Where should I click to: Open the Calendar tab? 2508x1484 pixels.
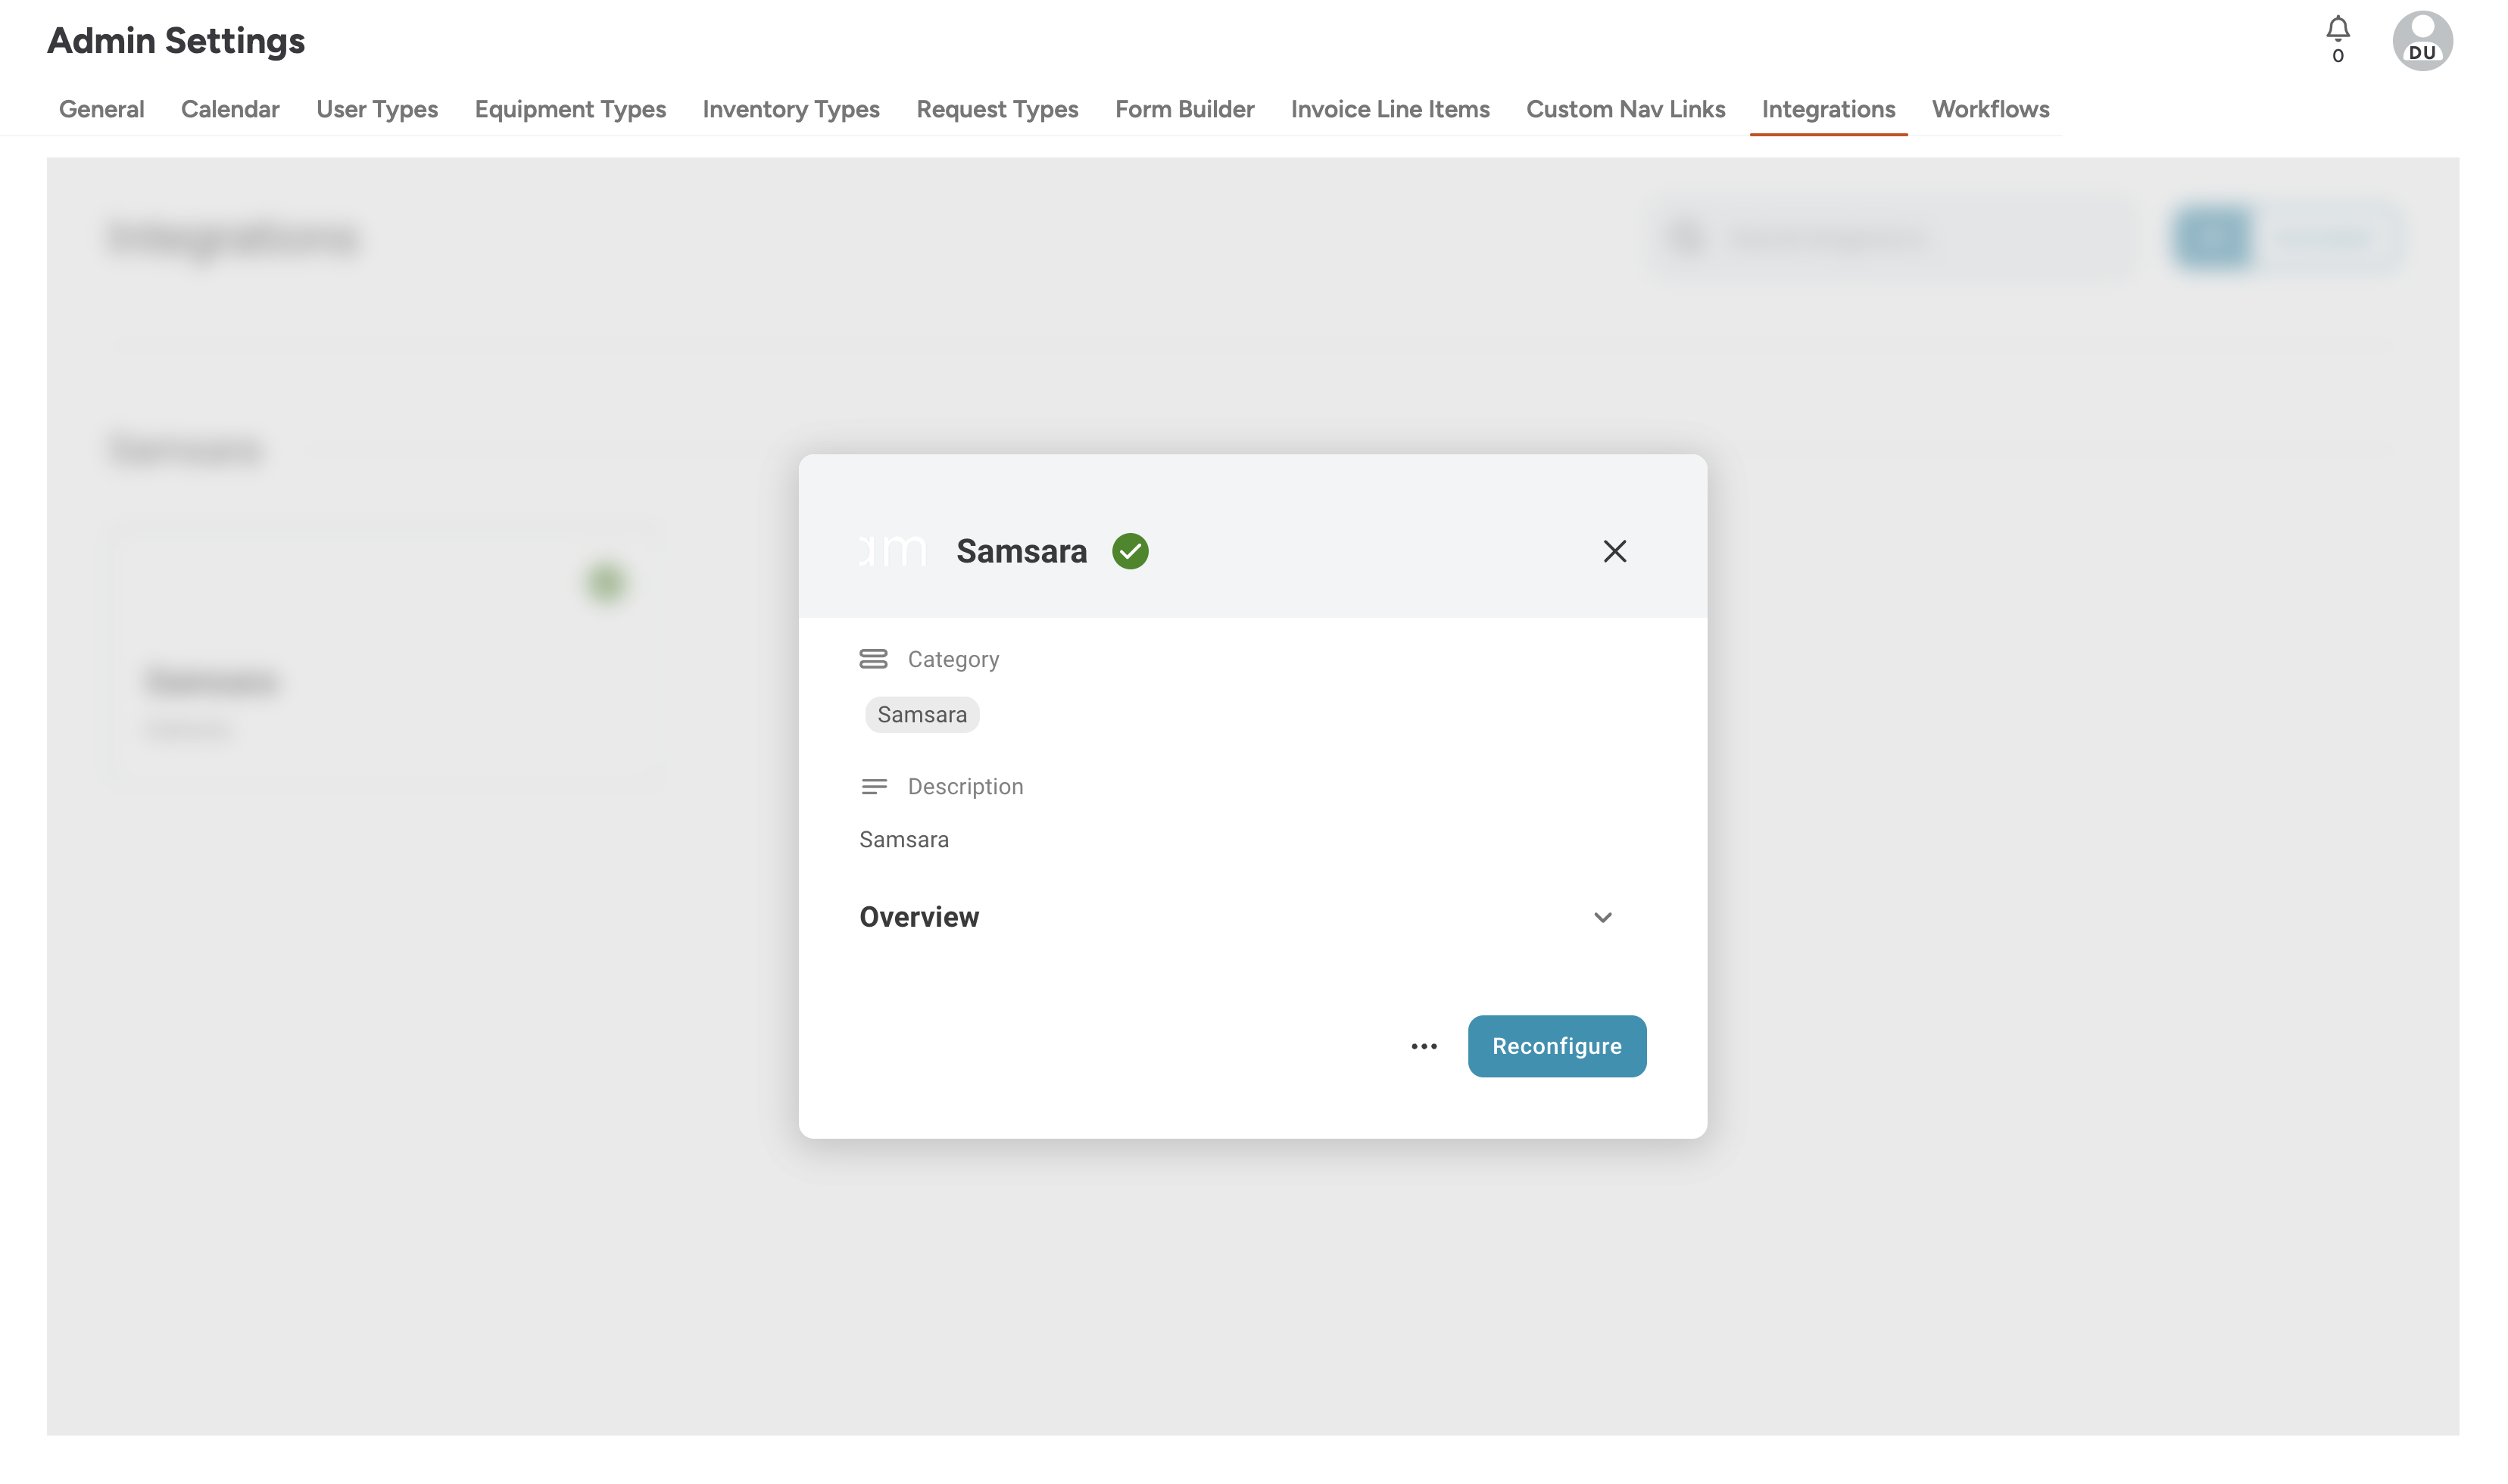tap(230, 109)
